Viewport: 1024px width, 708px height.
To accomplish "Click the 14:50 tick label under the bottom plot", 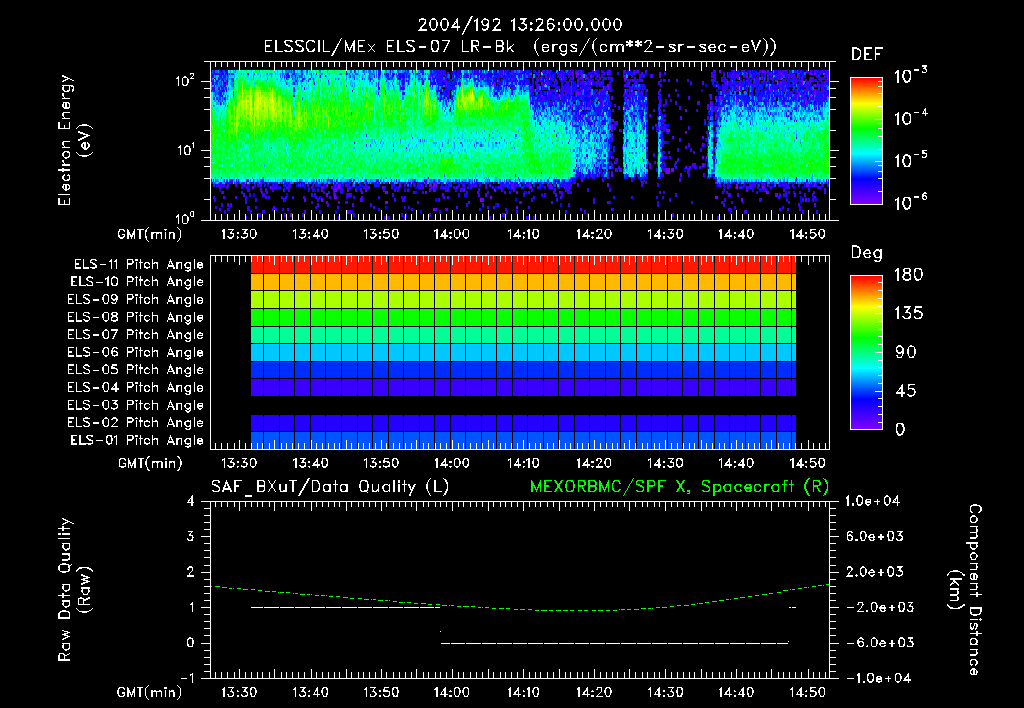I will [807, 692].
